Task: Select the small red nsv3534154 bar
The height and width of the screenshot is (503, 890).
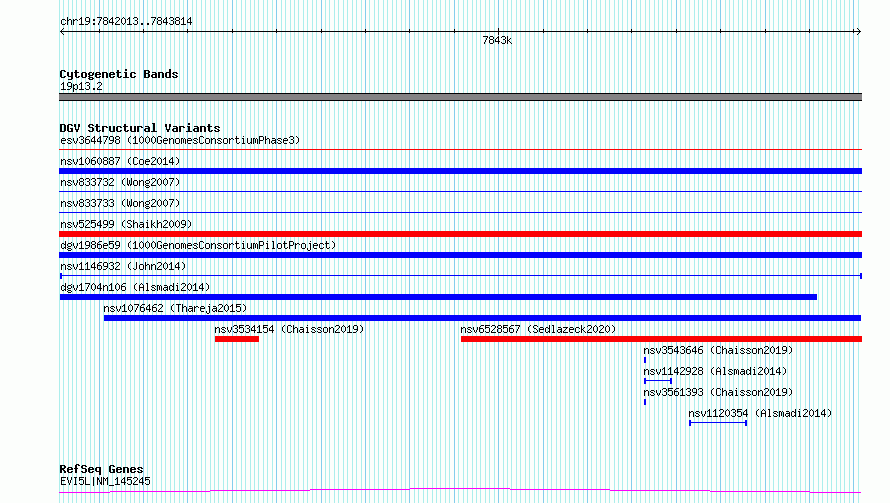Action: (237, 339)
